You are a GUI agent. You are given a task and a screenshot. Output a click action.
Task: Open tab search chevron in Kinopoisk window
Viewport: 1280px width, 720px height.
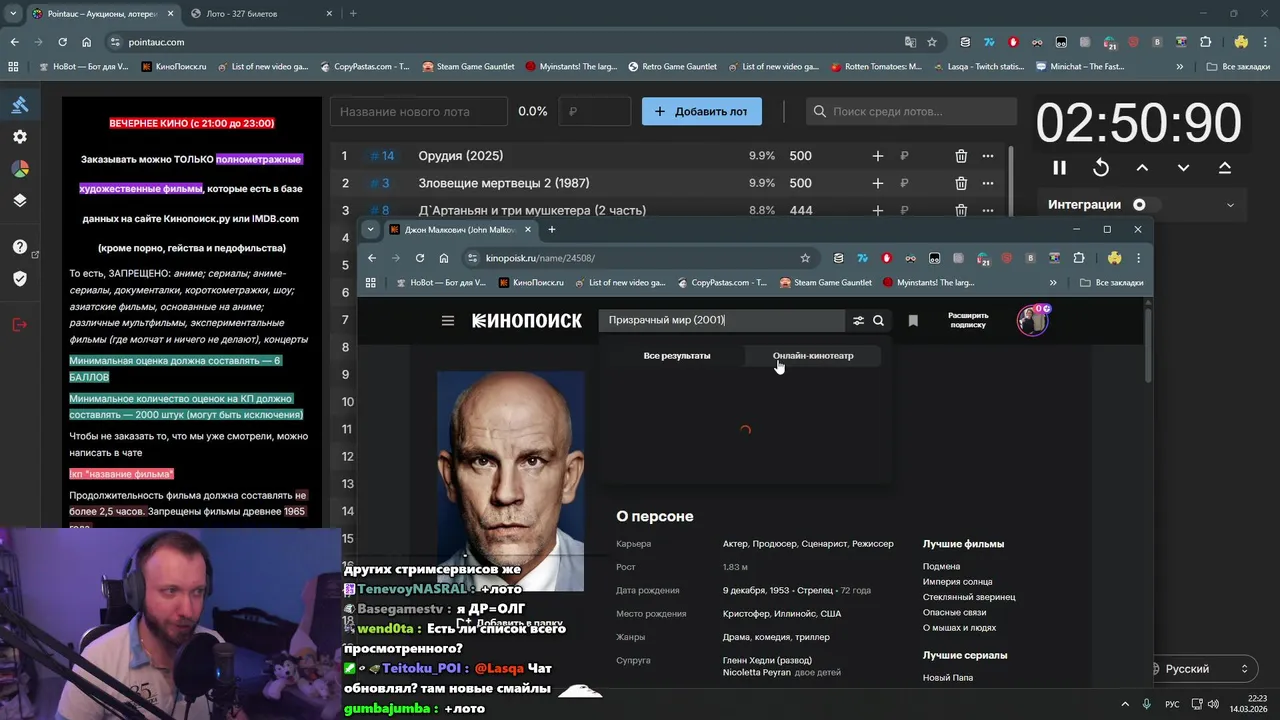click(370, 229)
